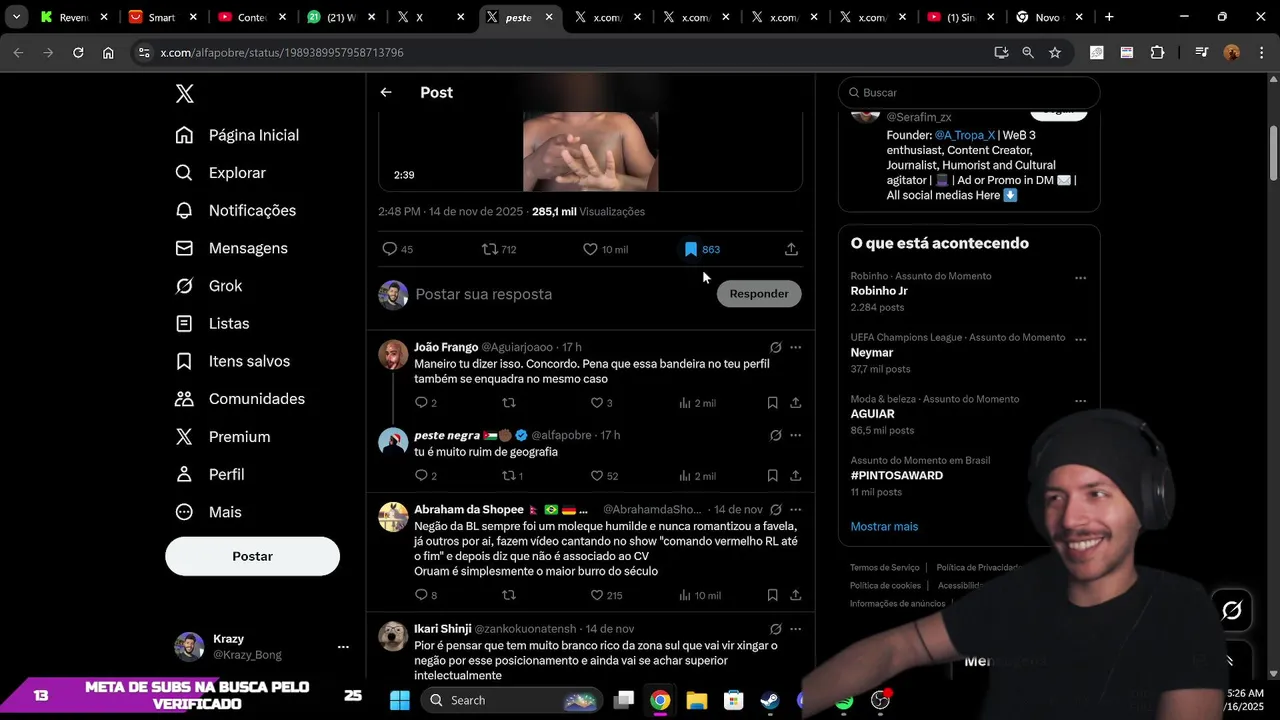Image resolution: width=1280 pixels, height=720 pixels.
Task: Open Grok icon on João Frango reply
Action: [775, 347]
